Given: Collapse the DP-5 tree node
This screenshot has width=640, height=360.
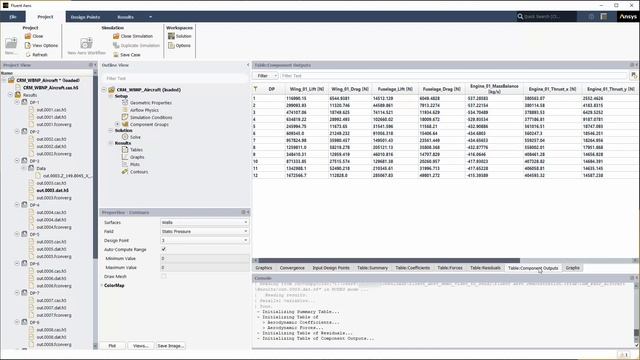Looking at the screenshot, I should [x=17, y=234].
